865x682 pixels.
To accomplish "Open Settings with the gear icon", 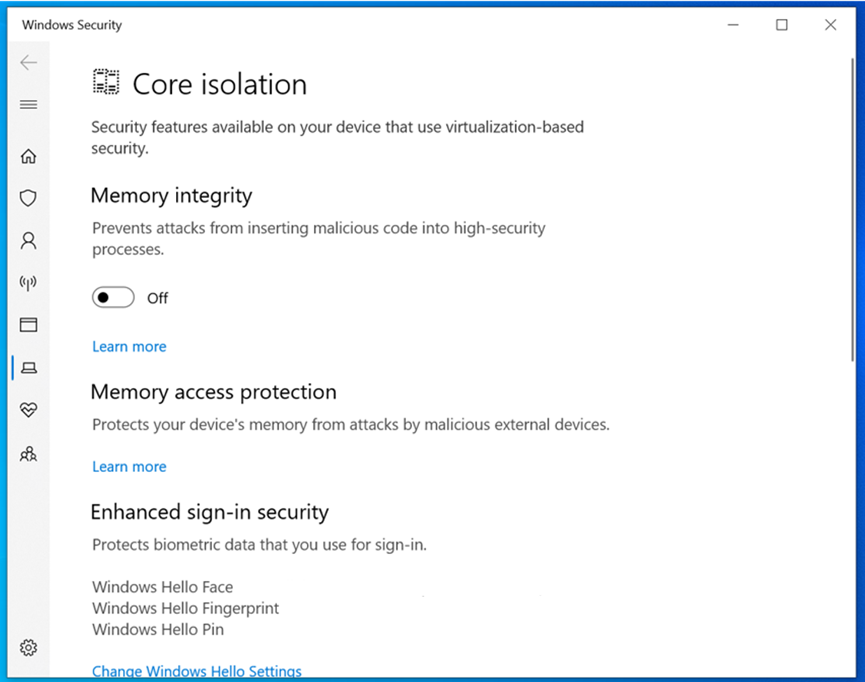I will (29, 647).
